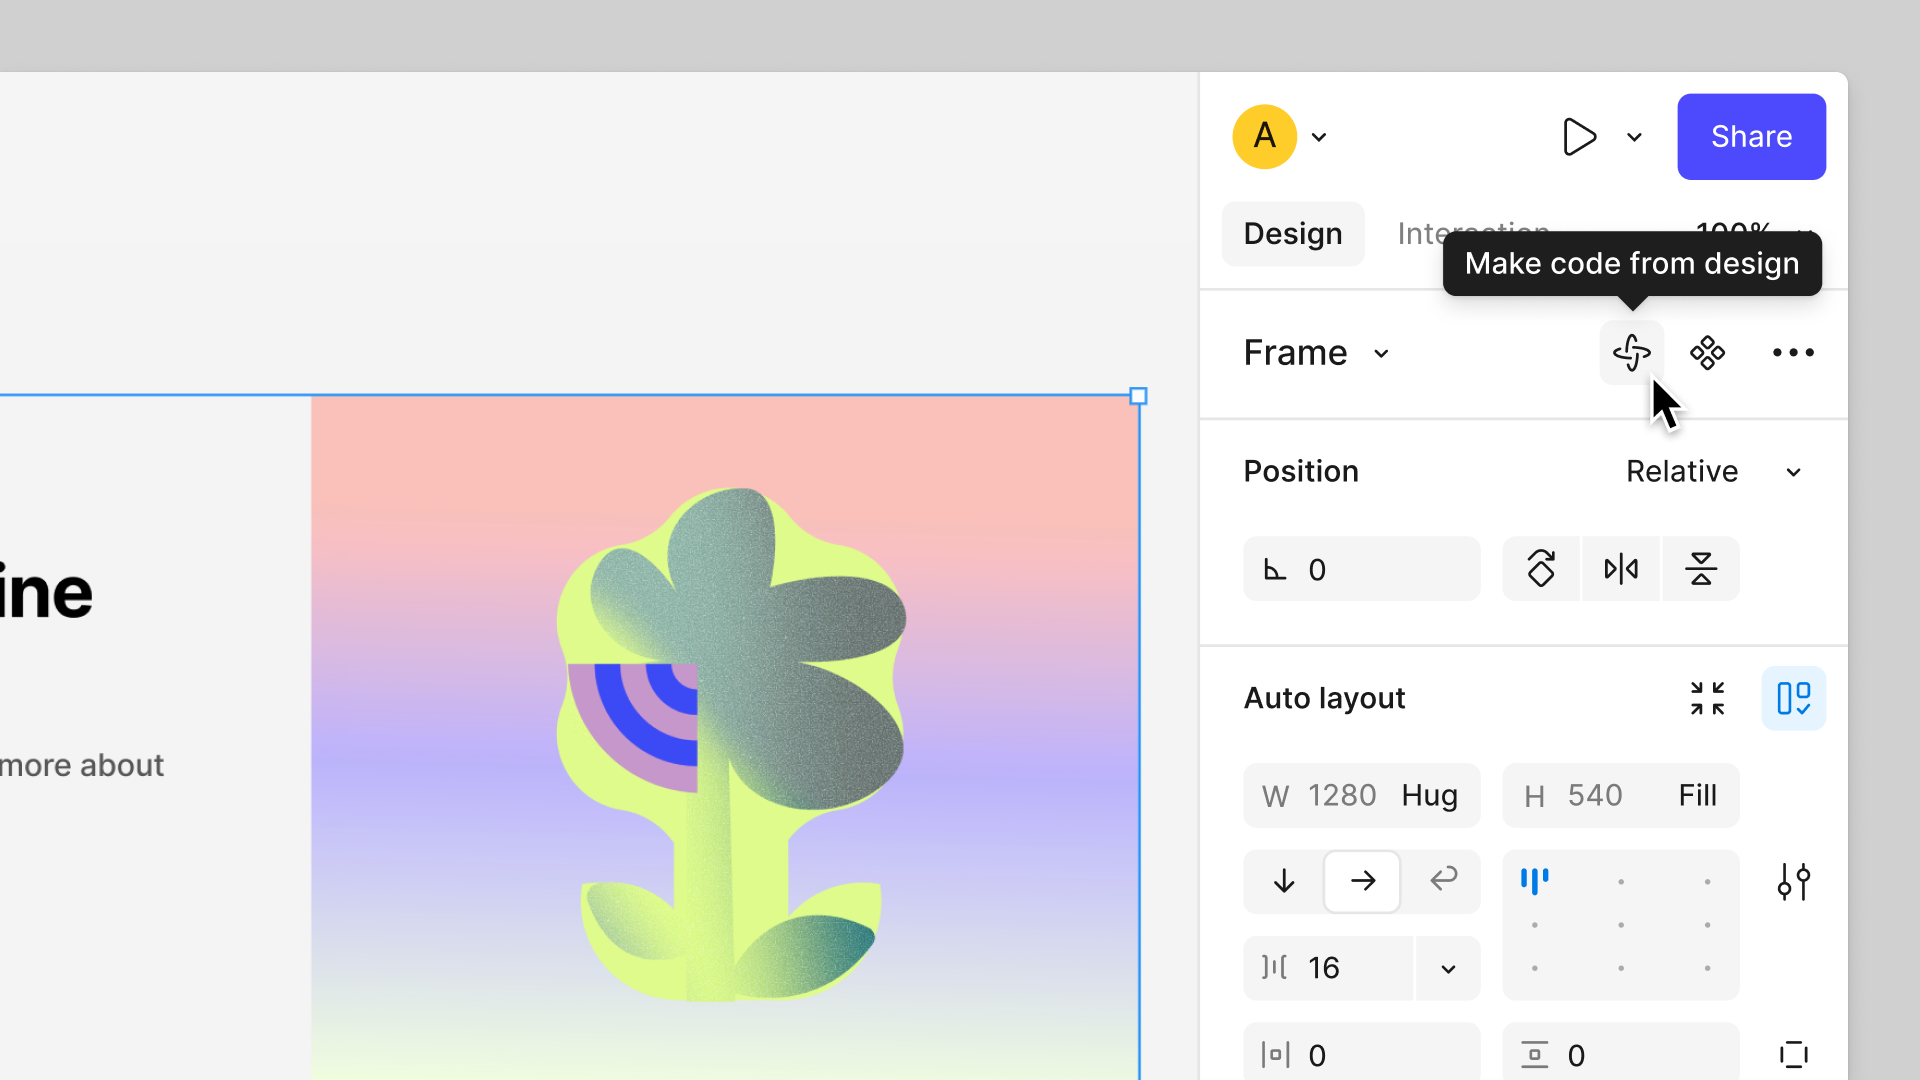Flip the frame horizontally
The width and height of the screenshot is (1920, 1080).
click(x=1621, y=569)
